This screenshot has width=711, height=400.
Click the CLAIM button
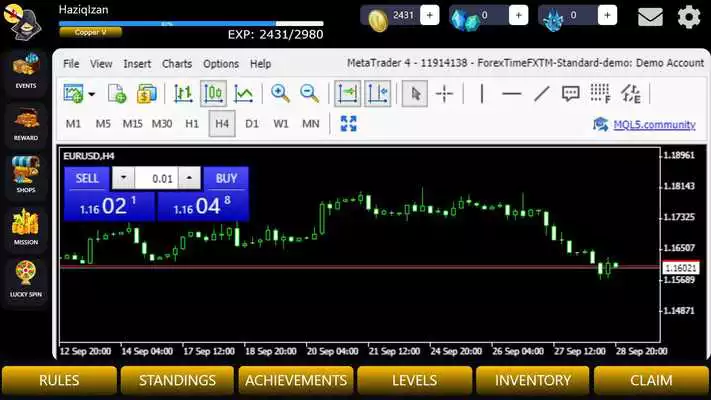coord(651,380)
